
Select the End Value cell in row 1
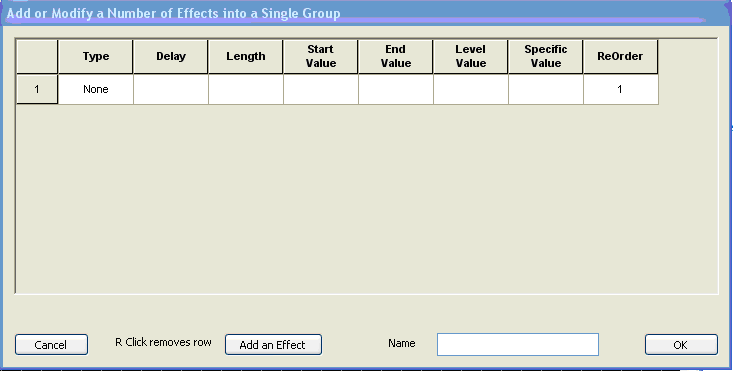click(x=395, y=89)
